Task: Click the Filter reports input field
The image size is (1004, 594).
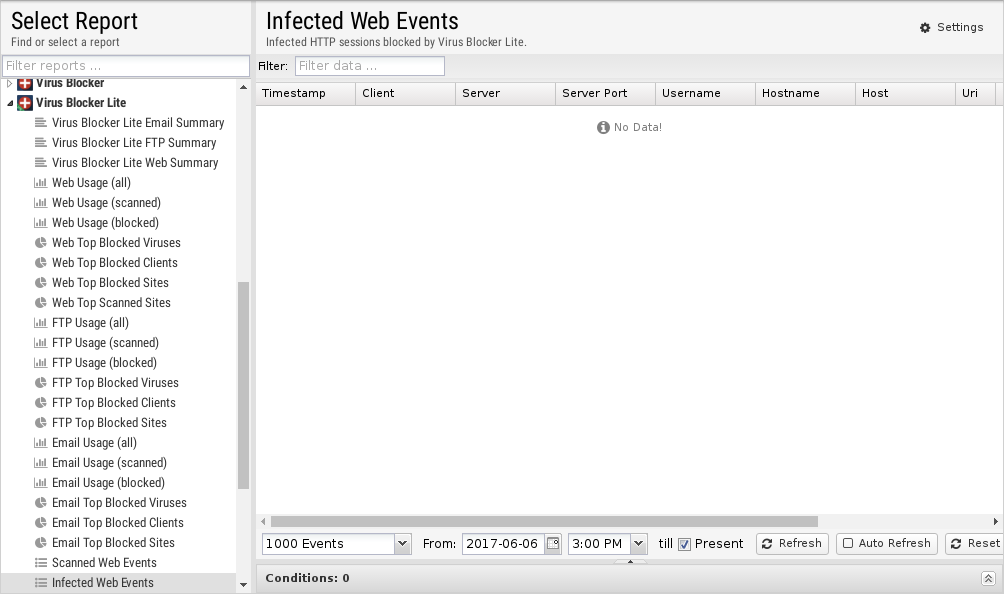Action: [125, 66]
